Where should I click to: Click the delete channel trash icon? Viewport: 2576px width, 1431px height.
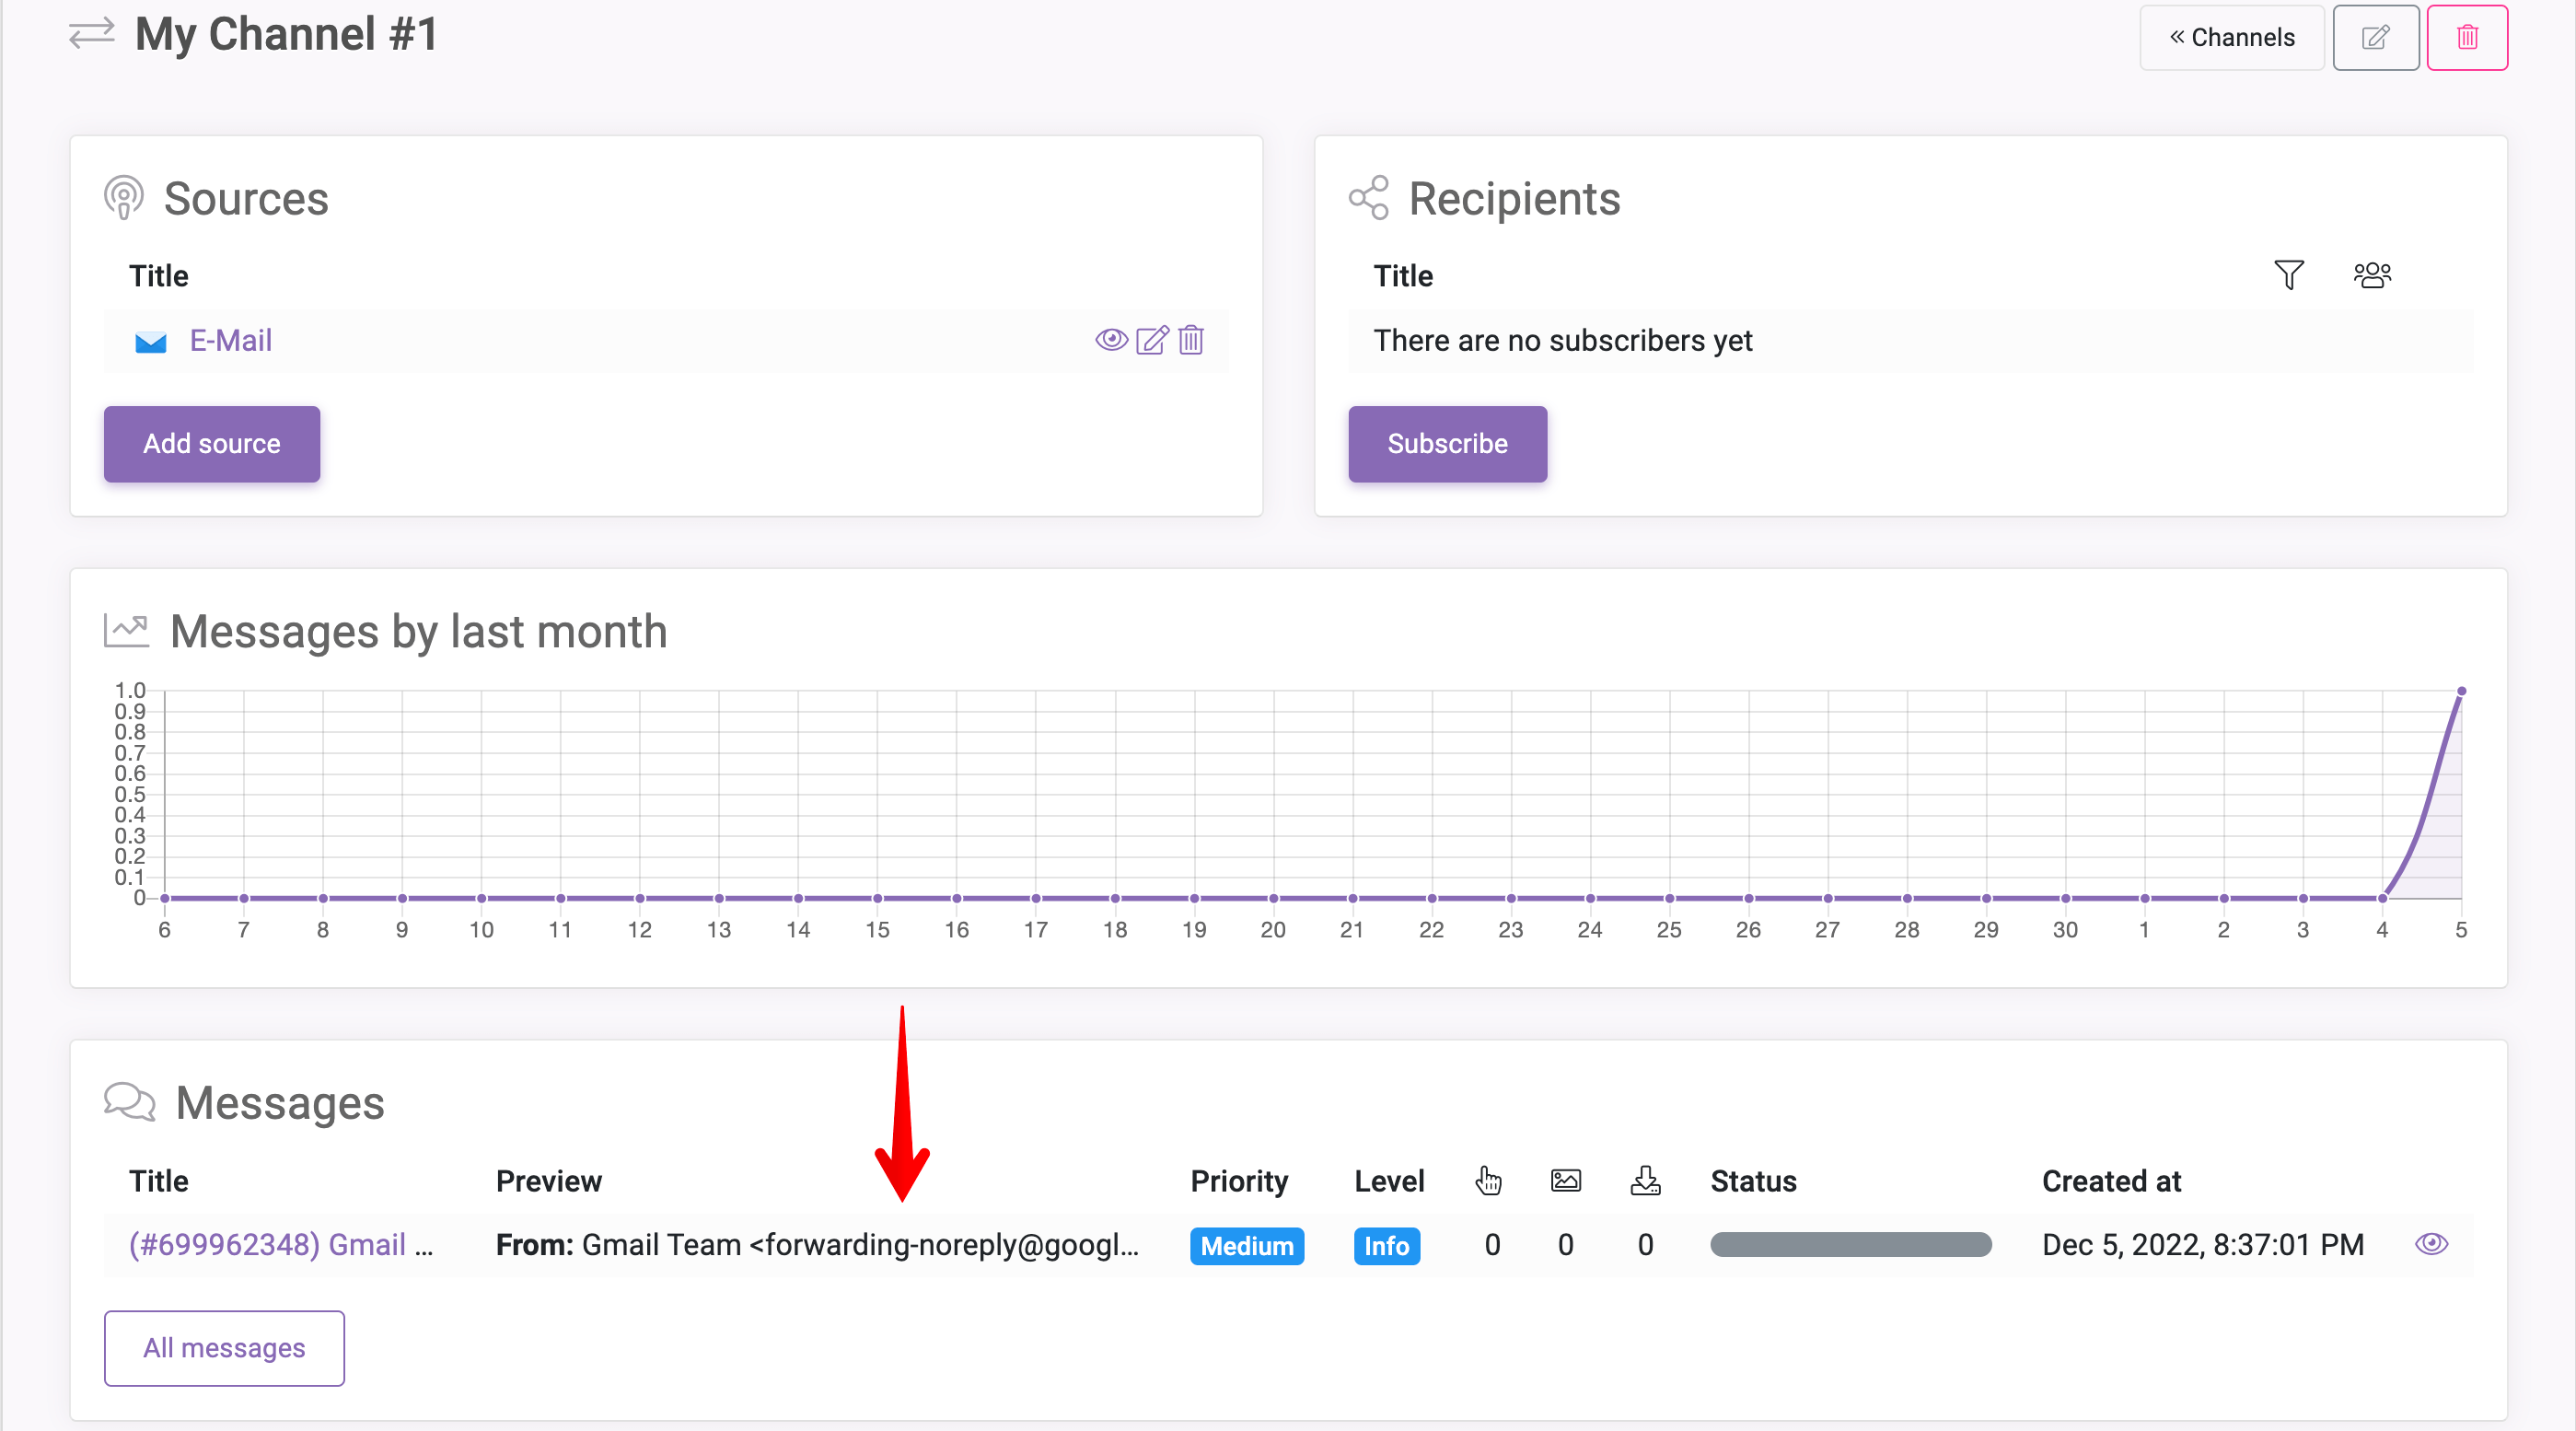[2466, 39]
